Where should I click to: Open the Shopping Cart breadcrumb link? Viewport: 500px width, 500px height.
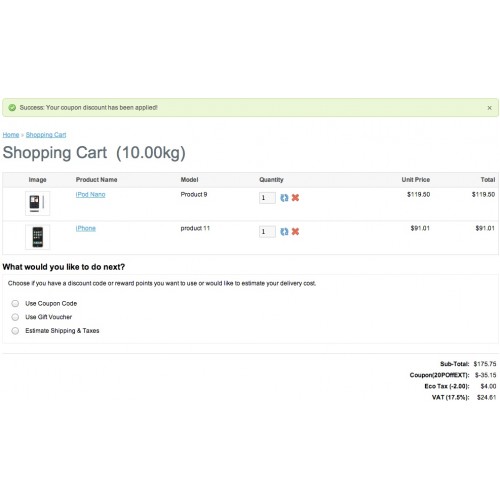[46, 135]
